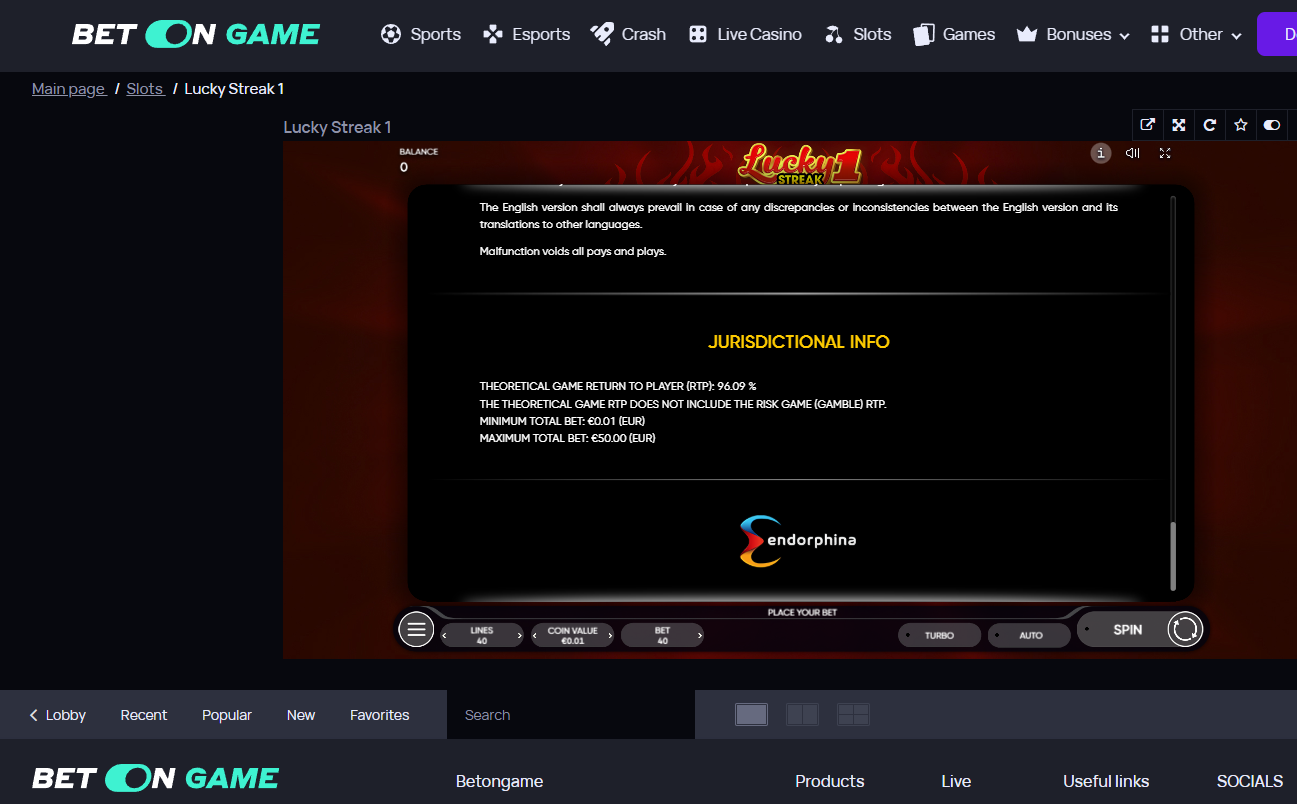
Task: Open the game hamburger menu
Action: (416, 630)
